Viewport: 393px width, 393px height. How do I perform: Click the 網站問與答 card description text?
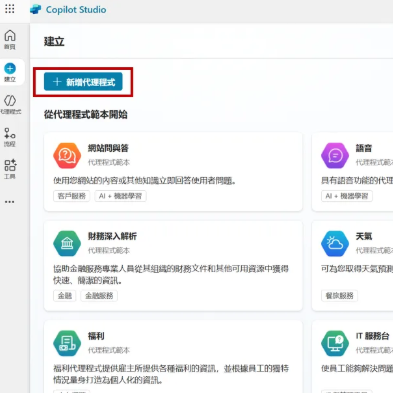(x=145, y=181)
